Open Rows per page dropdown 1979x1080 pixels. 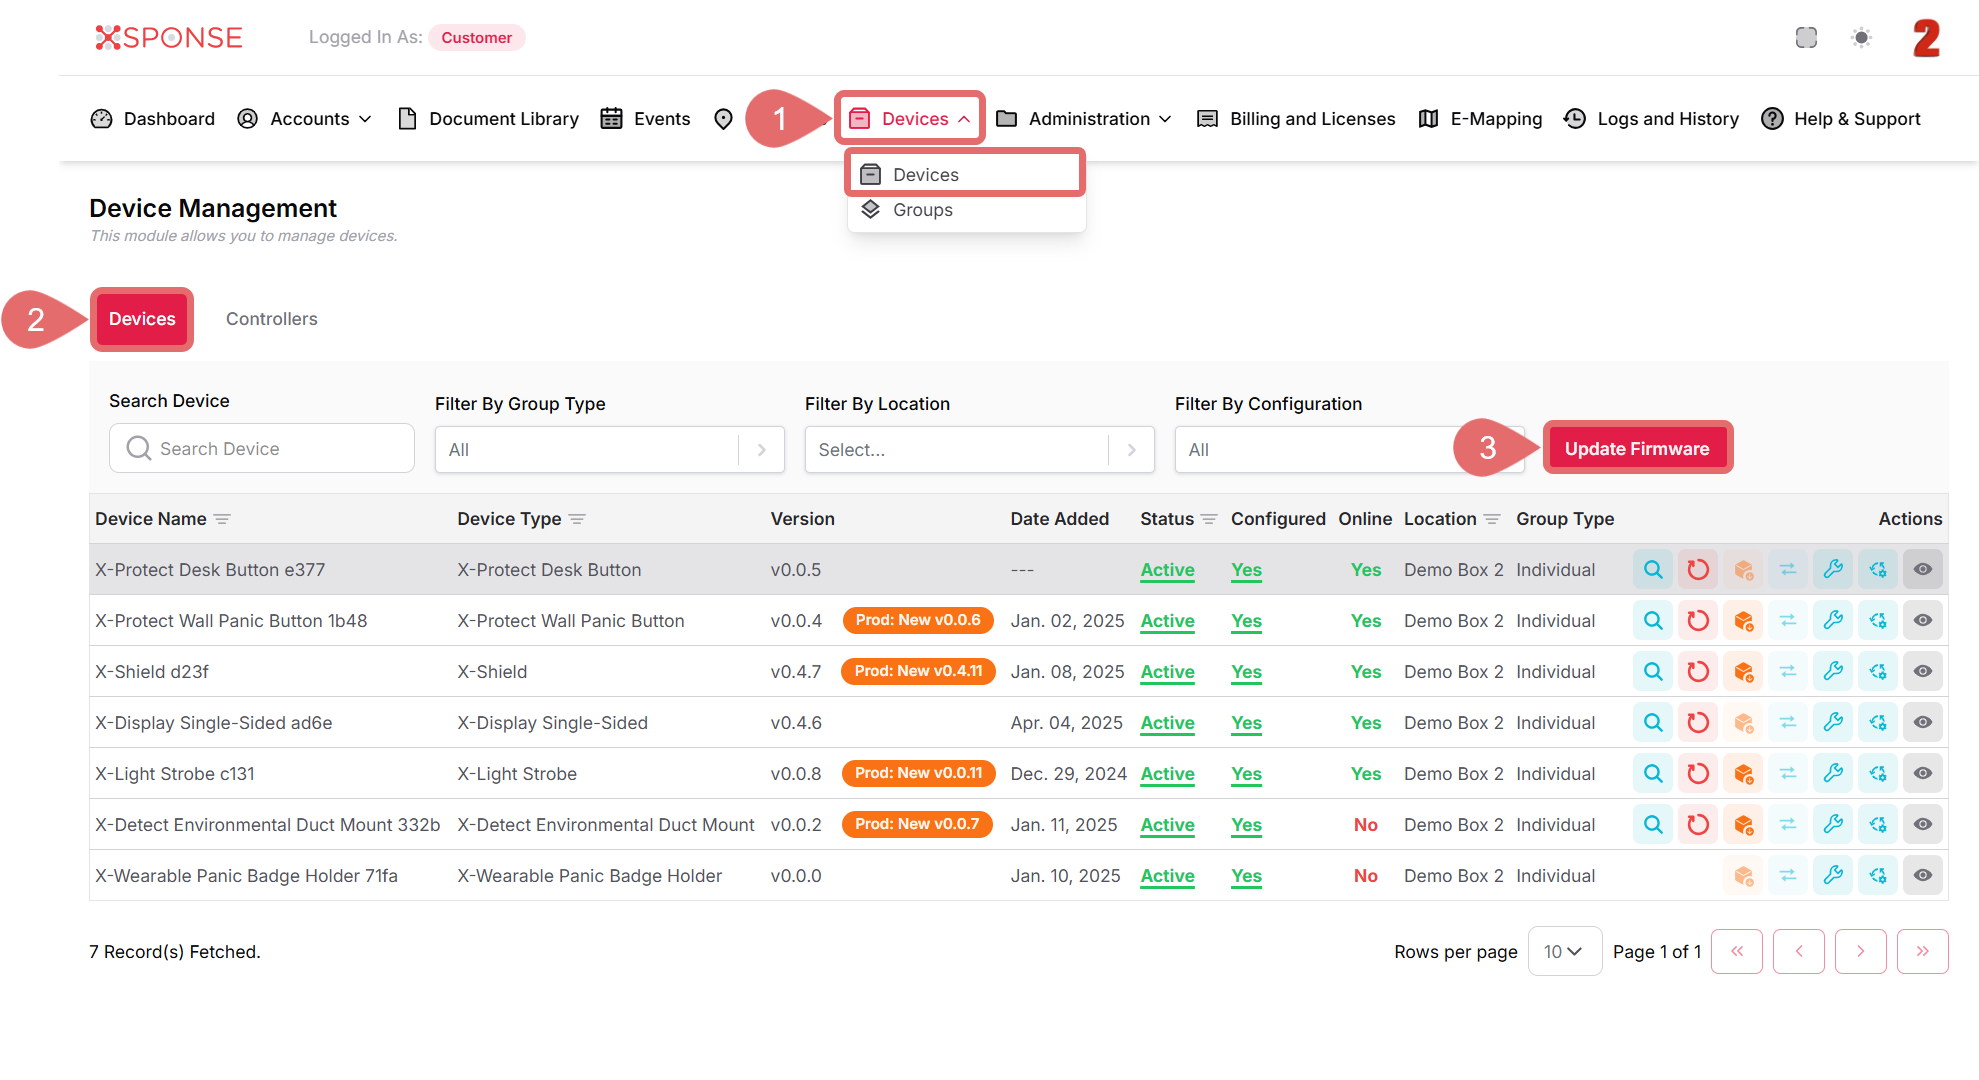[x=1563, y=952]
